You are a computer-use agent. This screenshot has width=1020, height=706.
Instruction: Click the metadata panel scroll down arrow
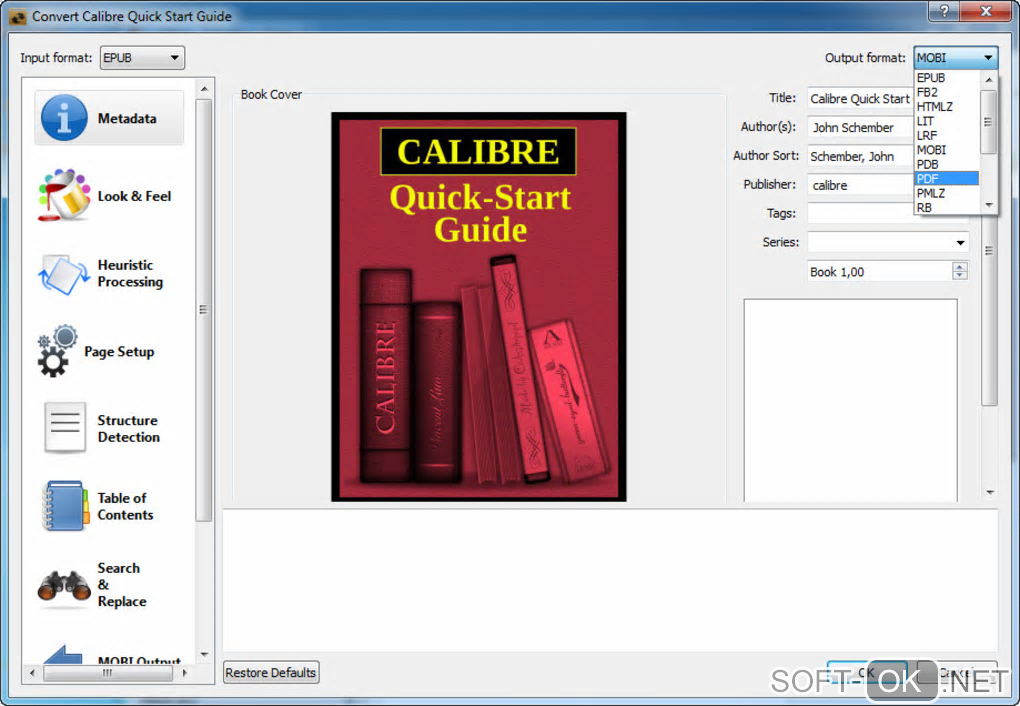point(989,493)
